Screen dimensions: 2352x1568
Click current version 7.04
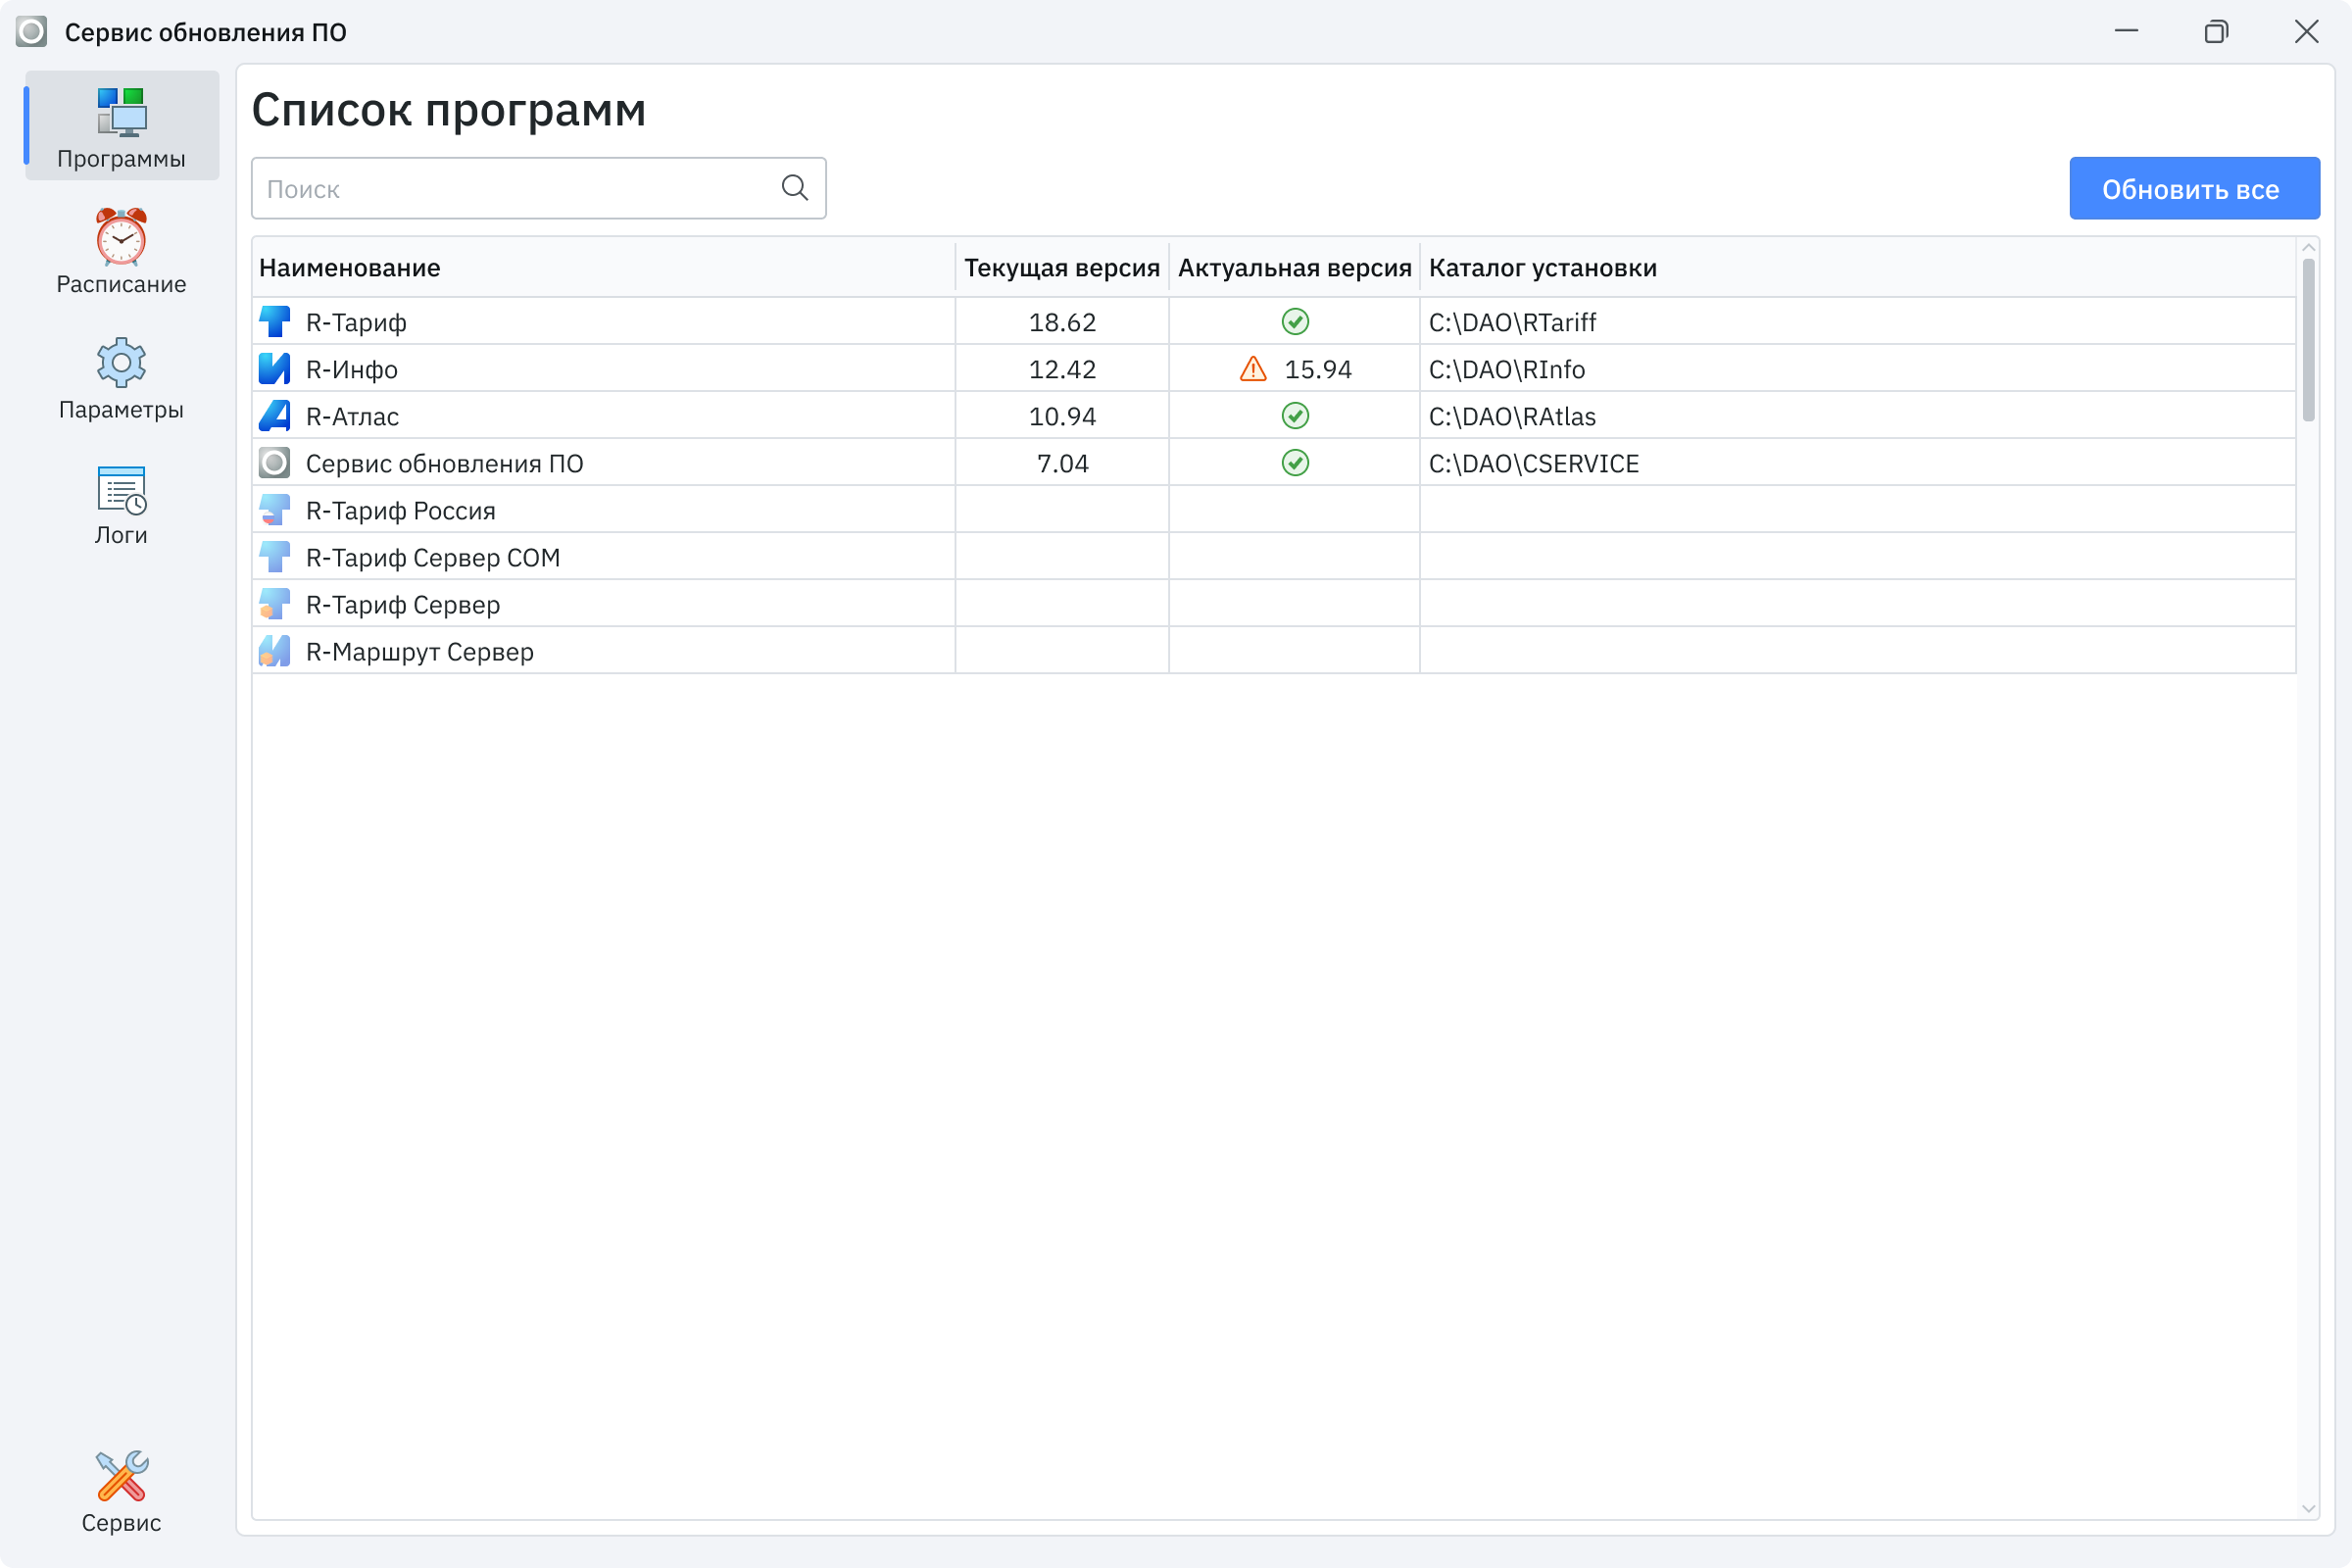[x=1062, y=464]
